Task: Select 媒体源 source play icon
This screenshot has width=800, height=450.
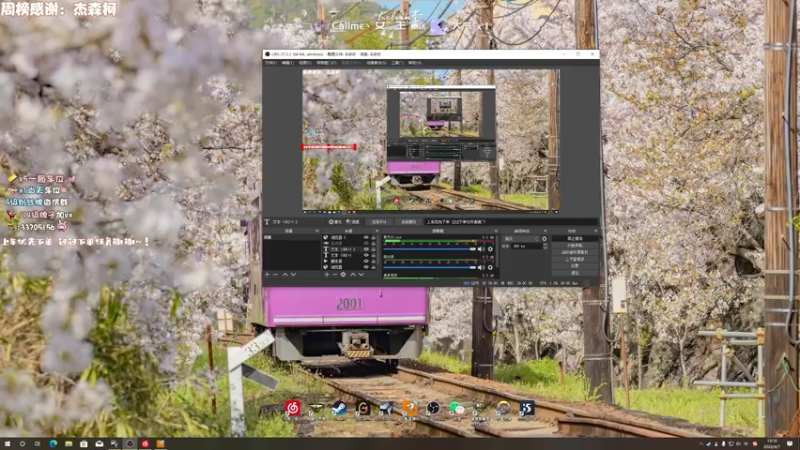Action: point(326,261)
